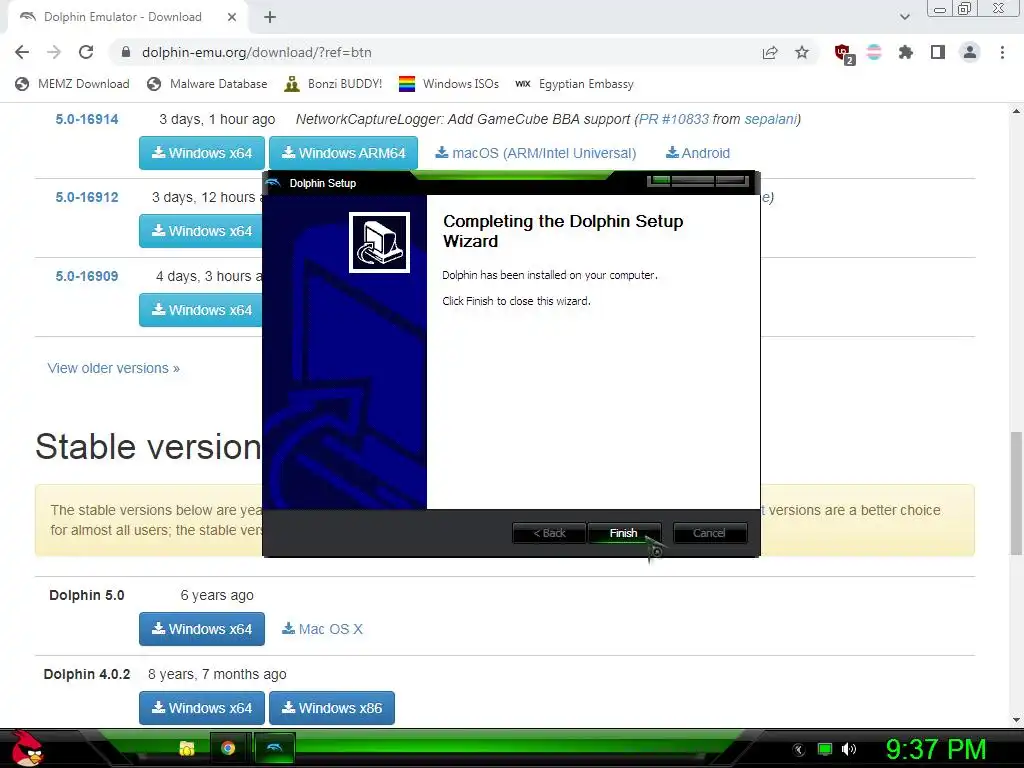Open the Extensions puzzle piece menu
Screen dimensions: 1024x768
point(906,52)
